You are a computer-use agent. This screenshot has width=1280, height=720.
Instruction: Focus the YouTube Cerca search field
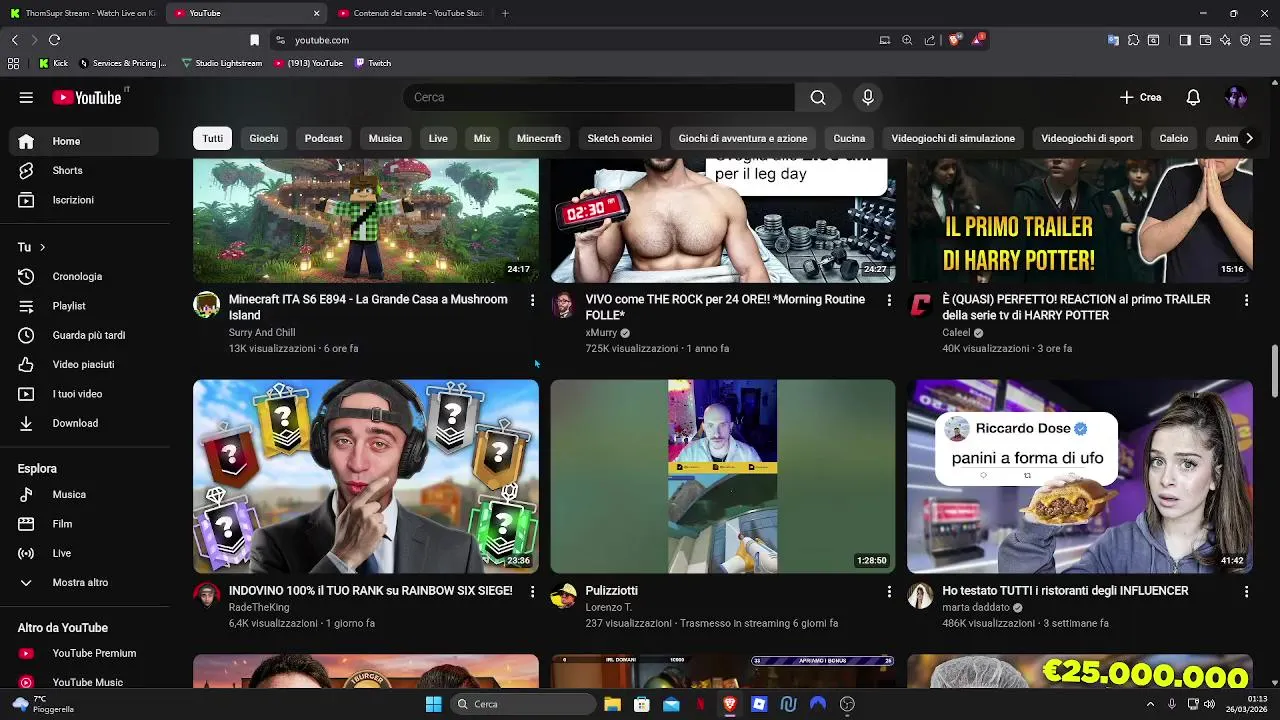pos(598,97)
